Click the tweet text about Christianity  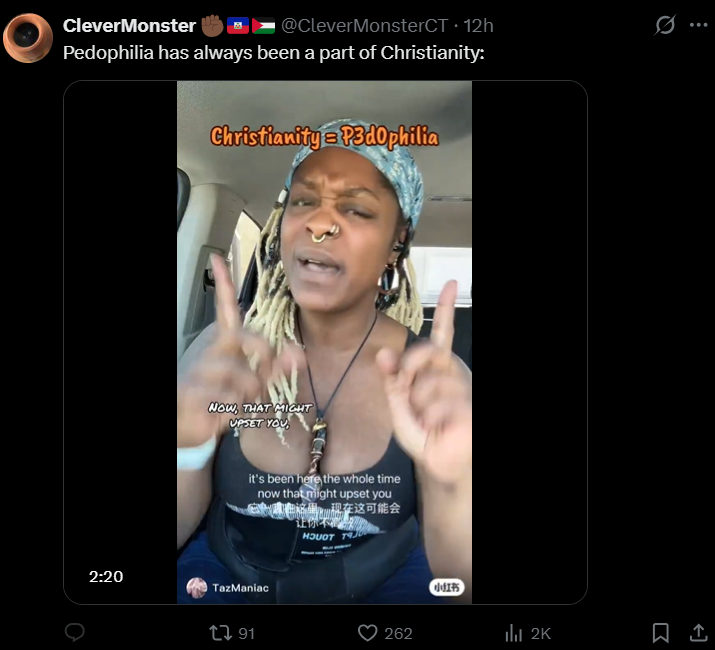[274, 53]
